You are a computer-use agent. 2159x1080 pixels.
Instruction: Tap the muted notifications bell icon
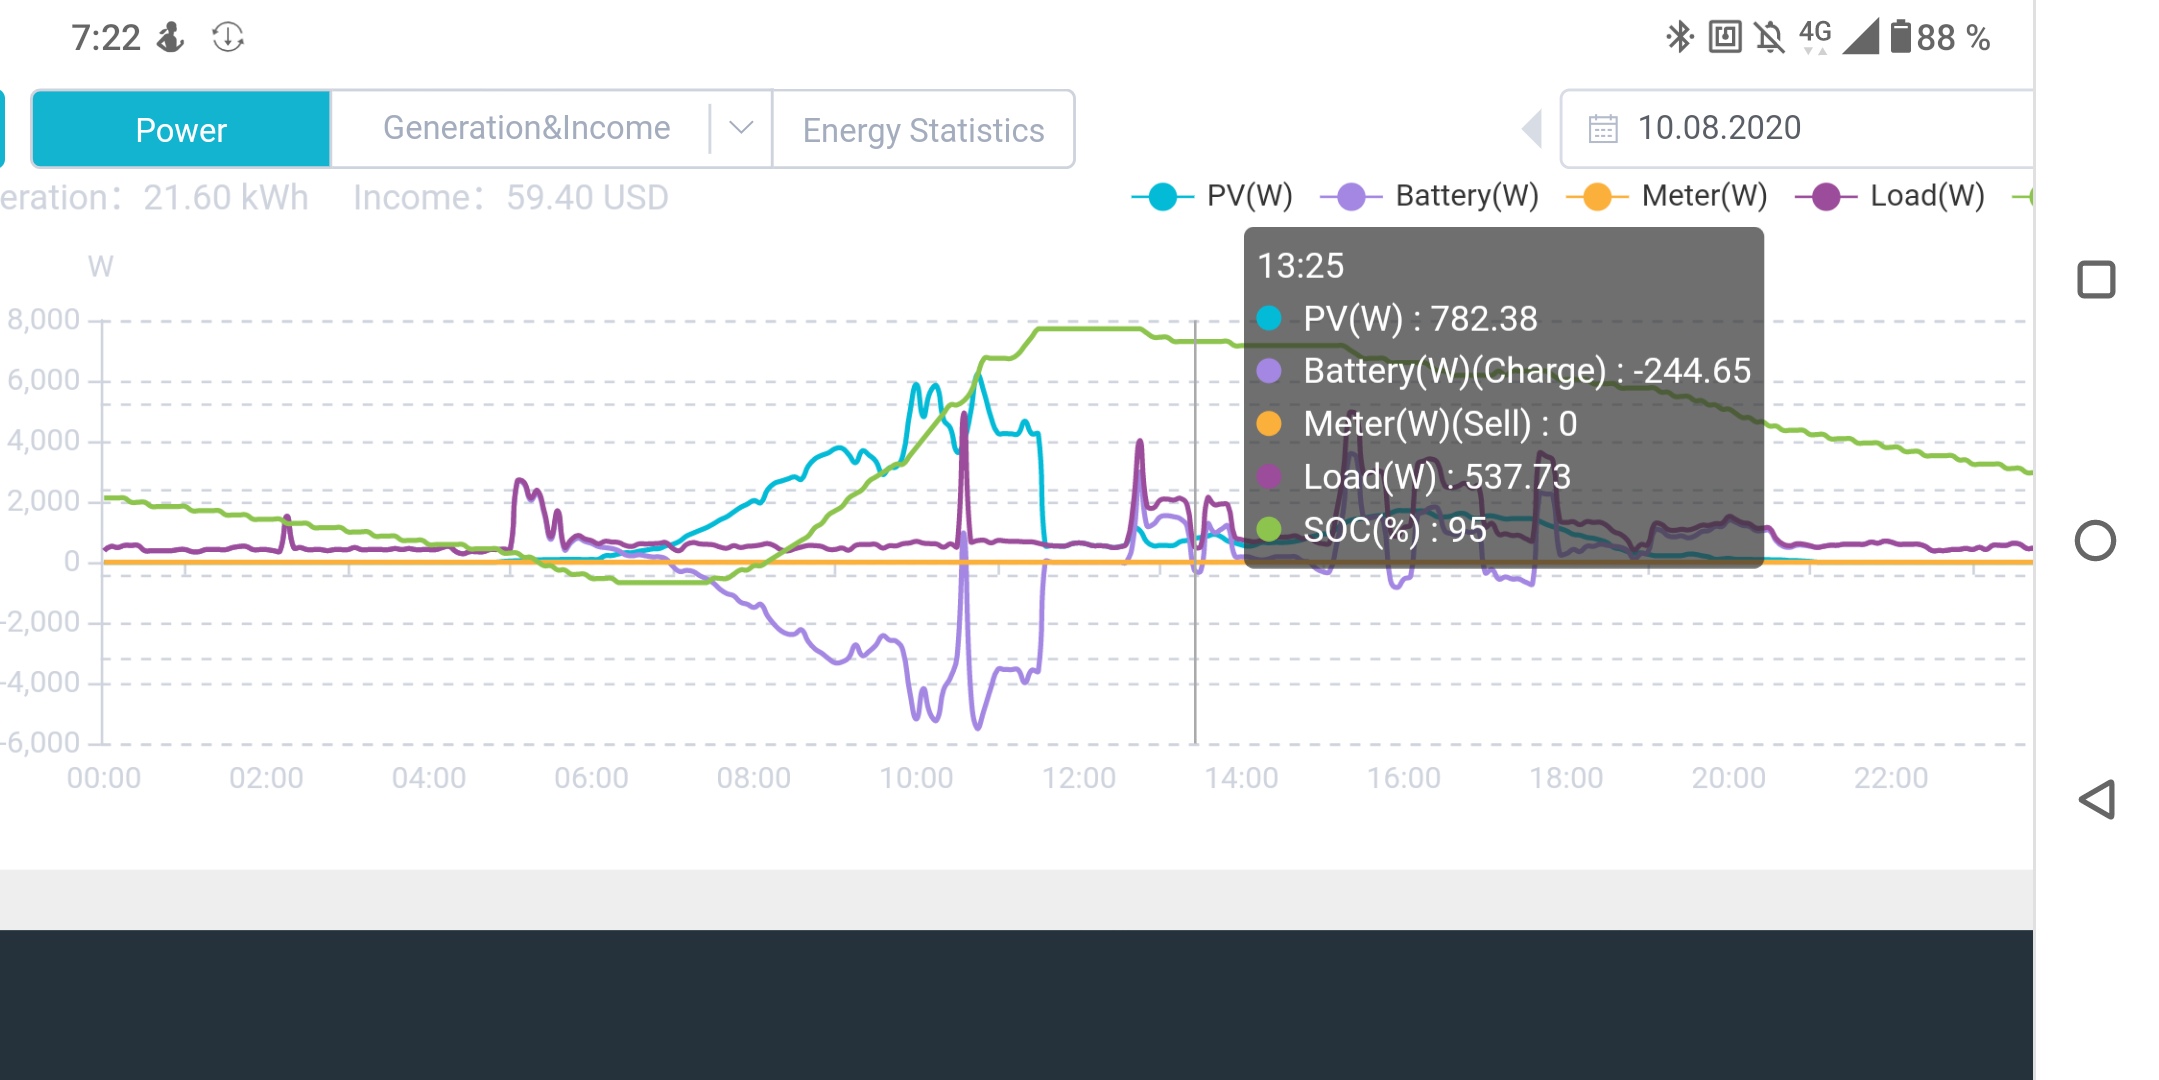pos(1769,37)
